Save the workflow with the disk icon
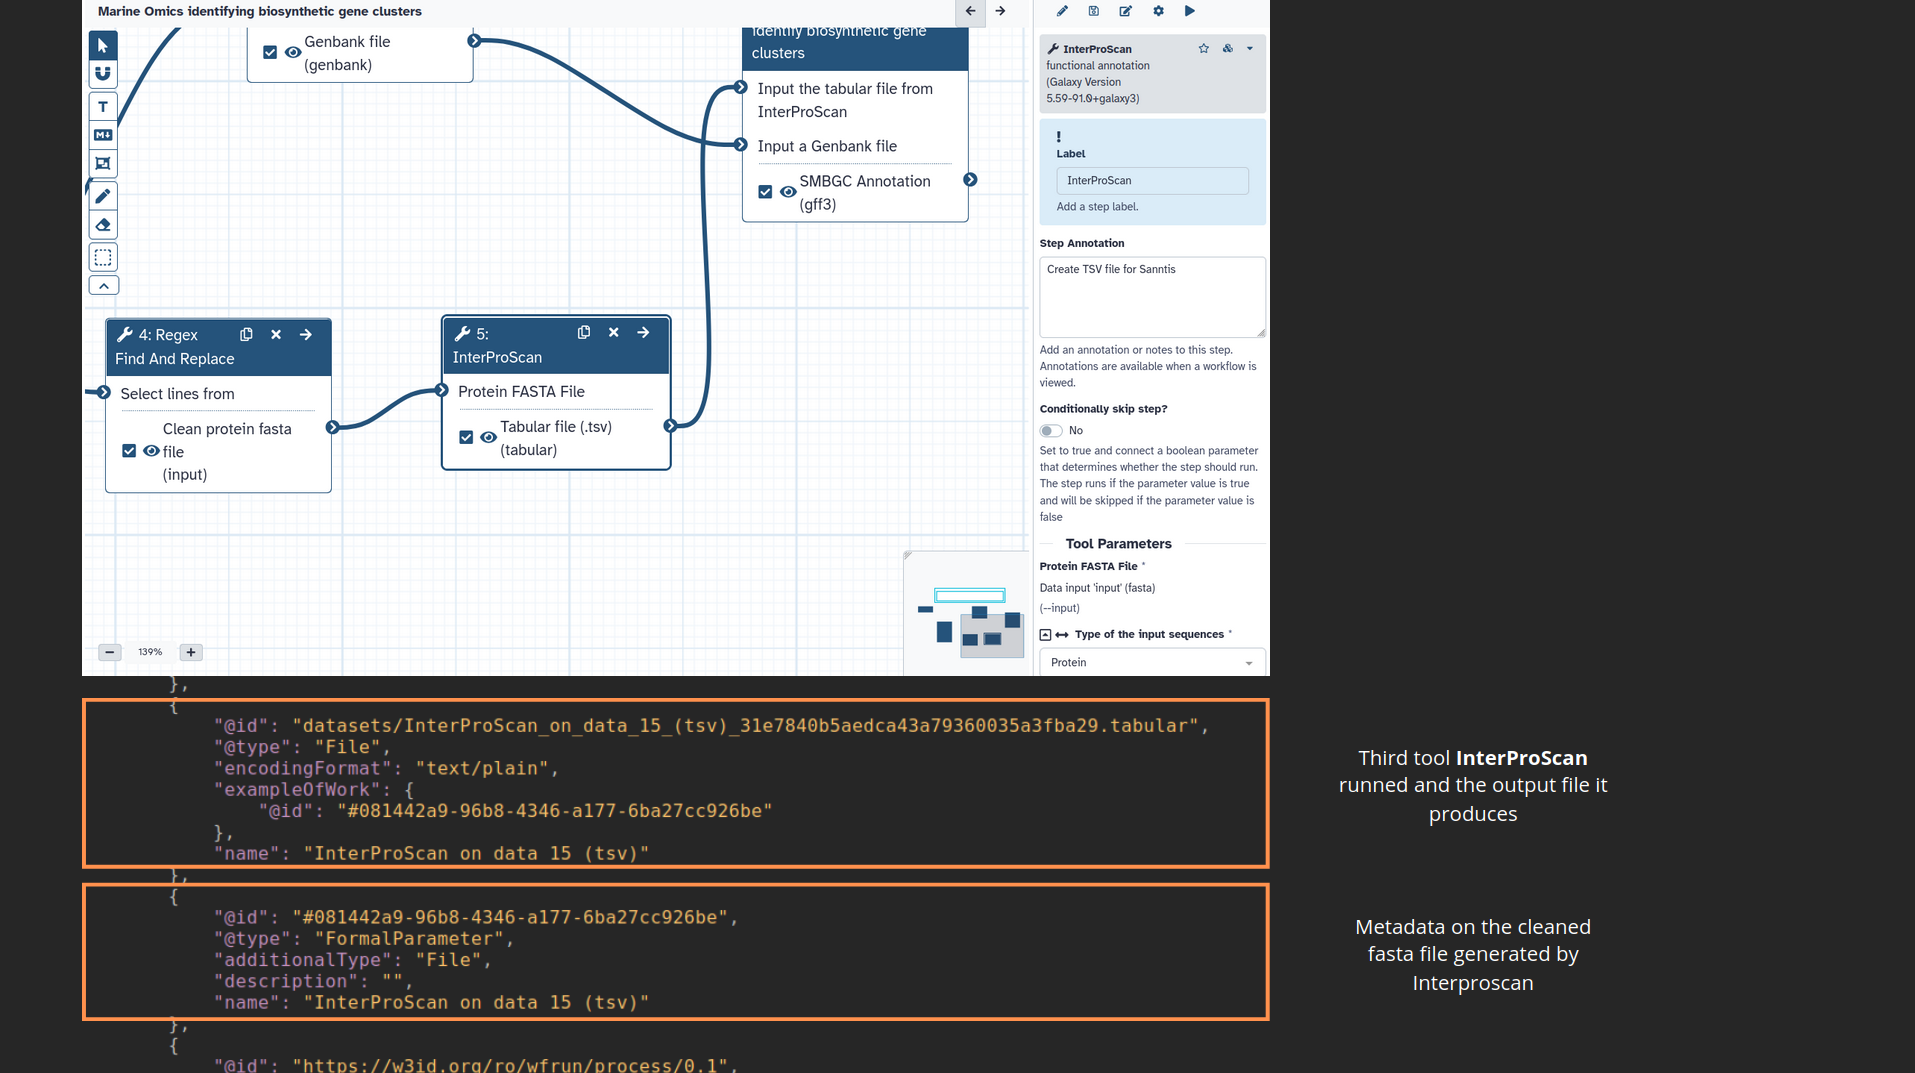 coord(1094,11)
